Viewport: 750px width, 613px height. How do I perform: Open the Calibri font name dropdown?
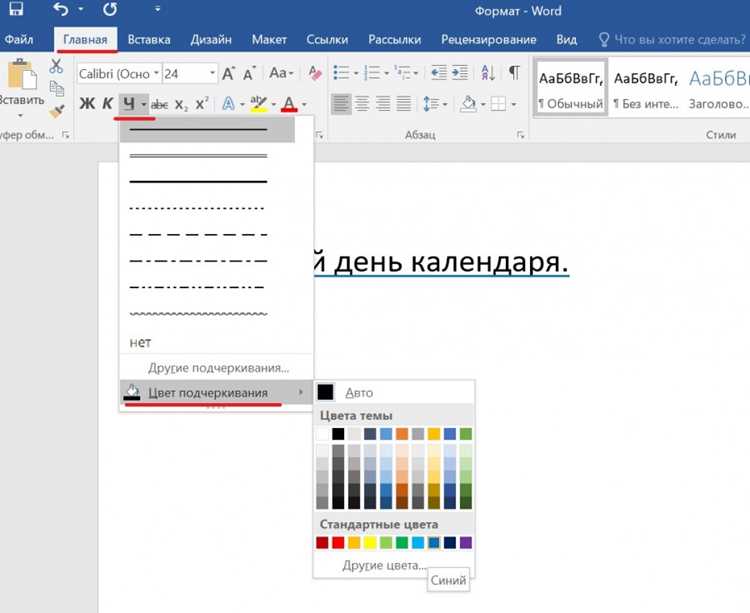tap(156, 74)
